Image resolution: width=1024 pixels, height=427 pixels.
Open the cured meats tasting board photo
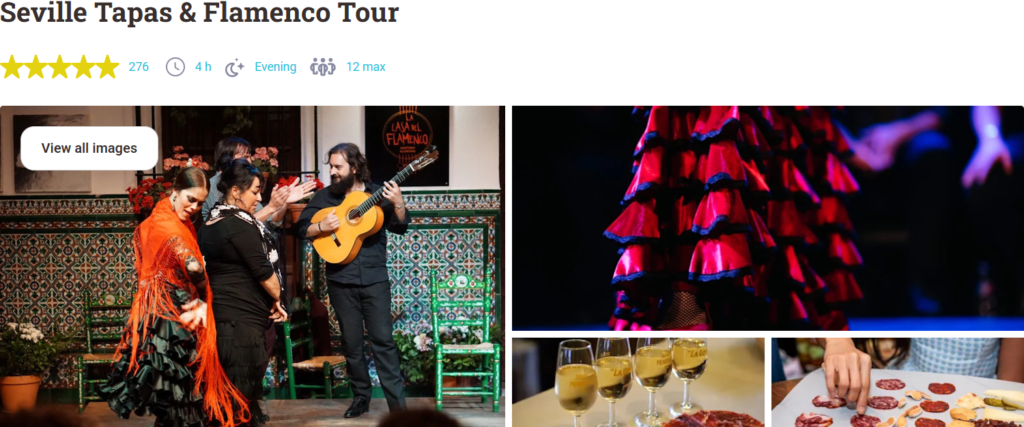[898, 383]
